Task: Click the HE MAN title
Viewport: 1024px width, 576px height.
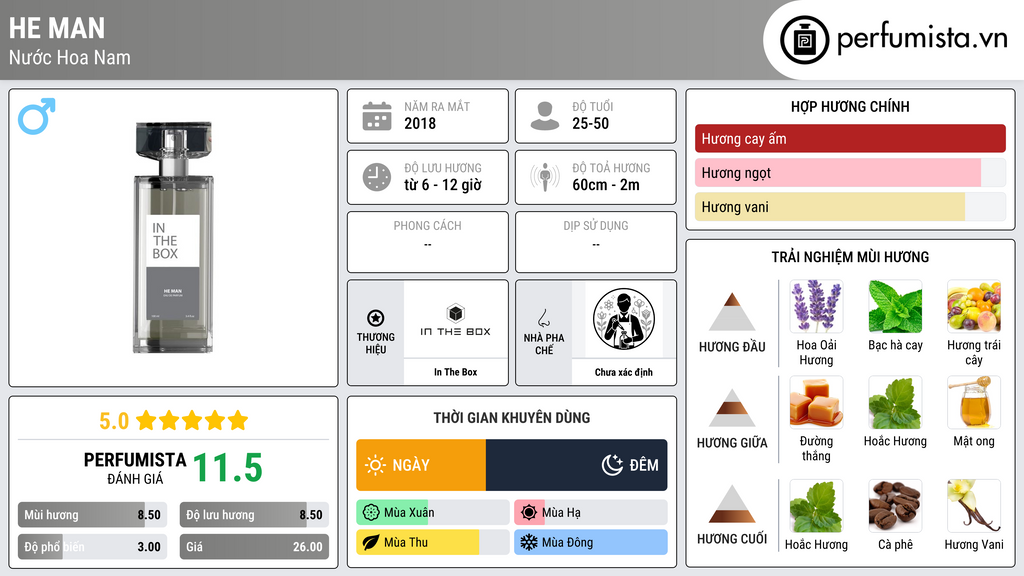Action: 57,28
